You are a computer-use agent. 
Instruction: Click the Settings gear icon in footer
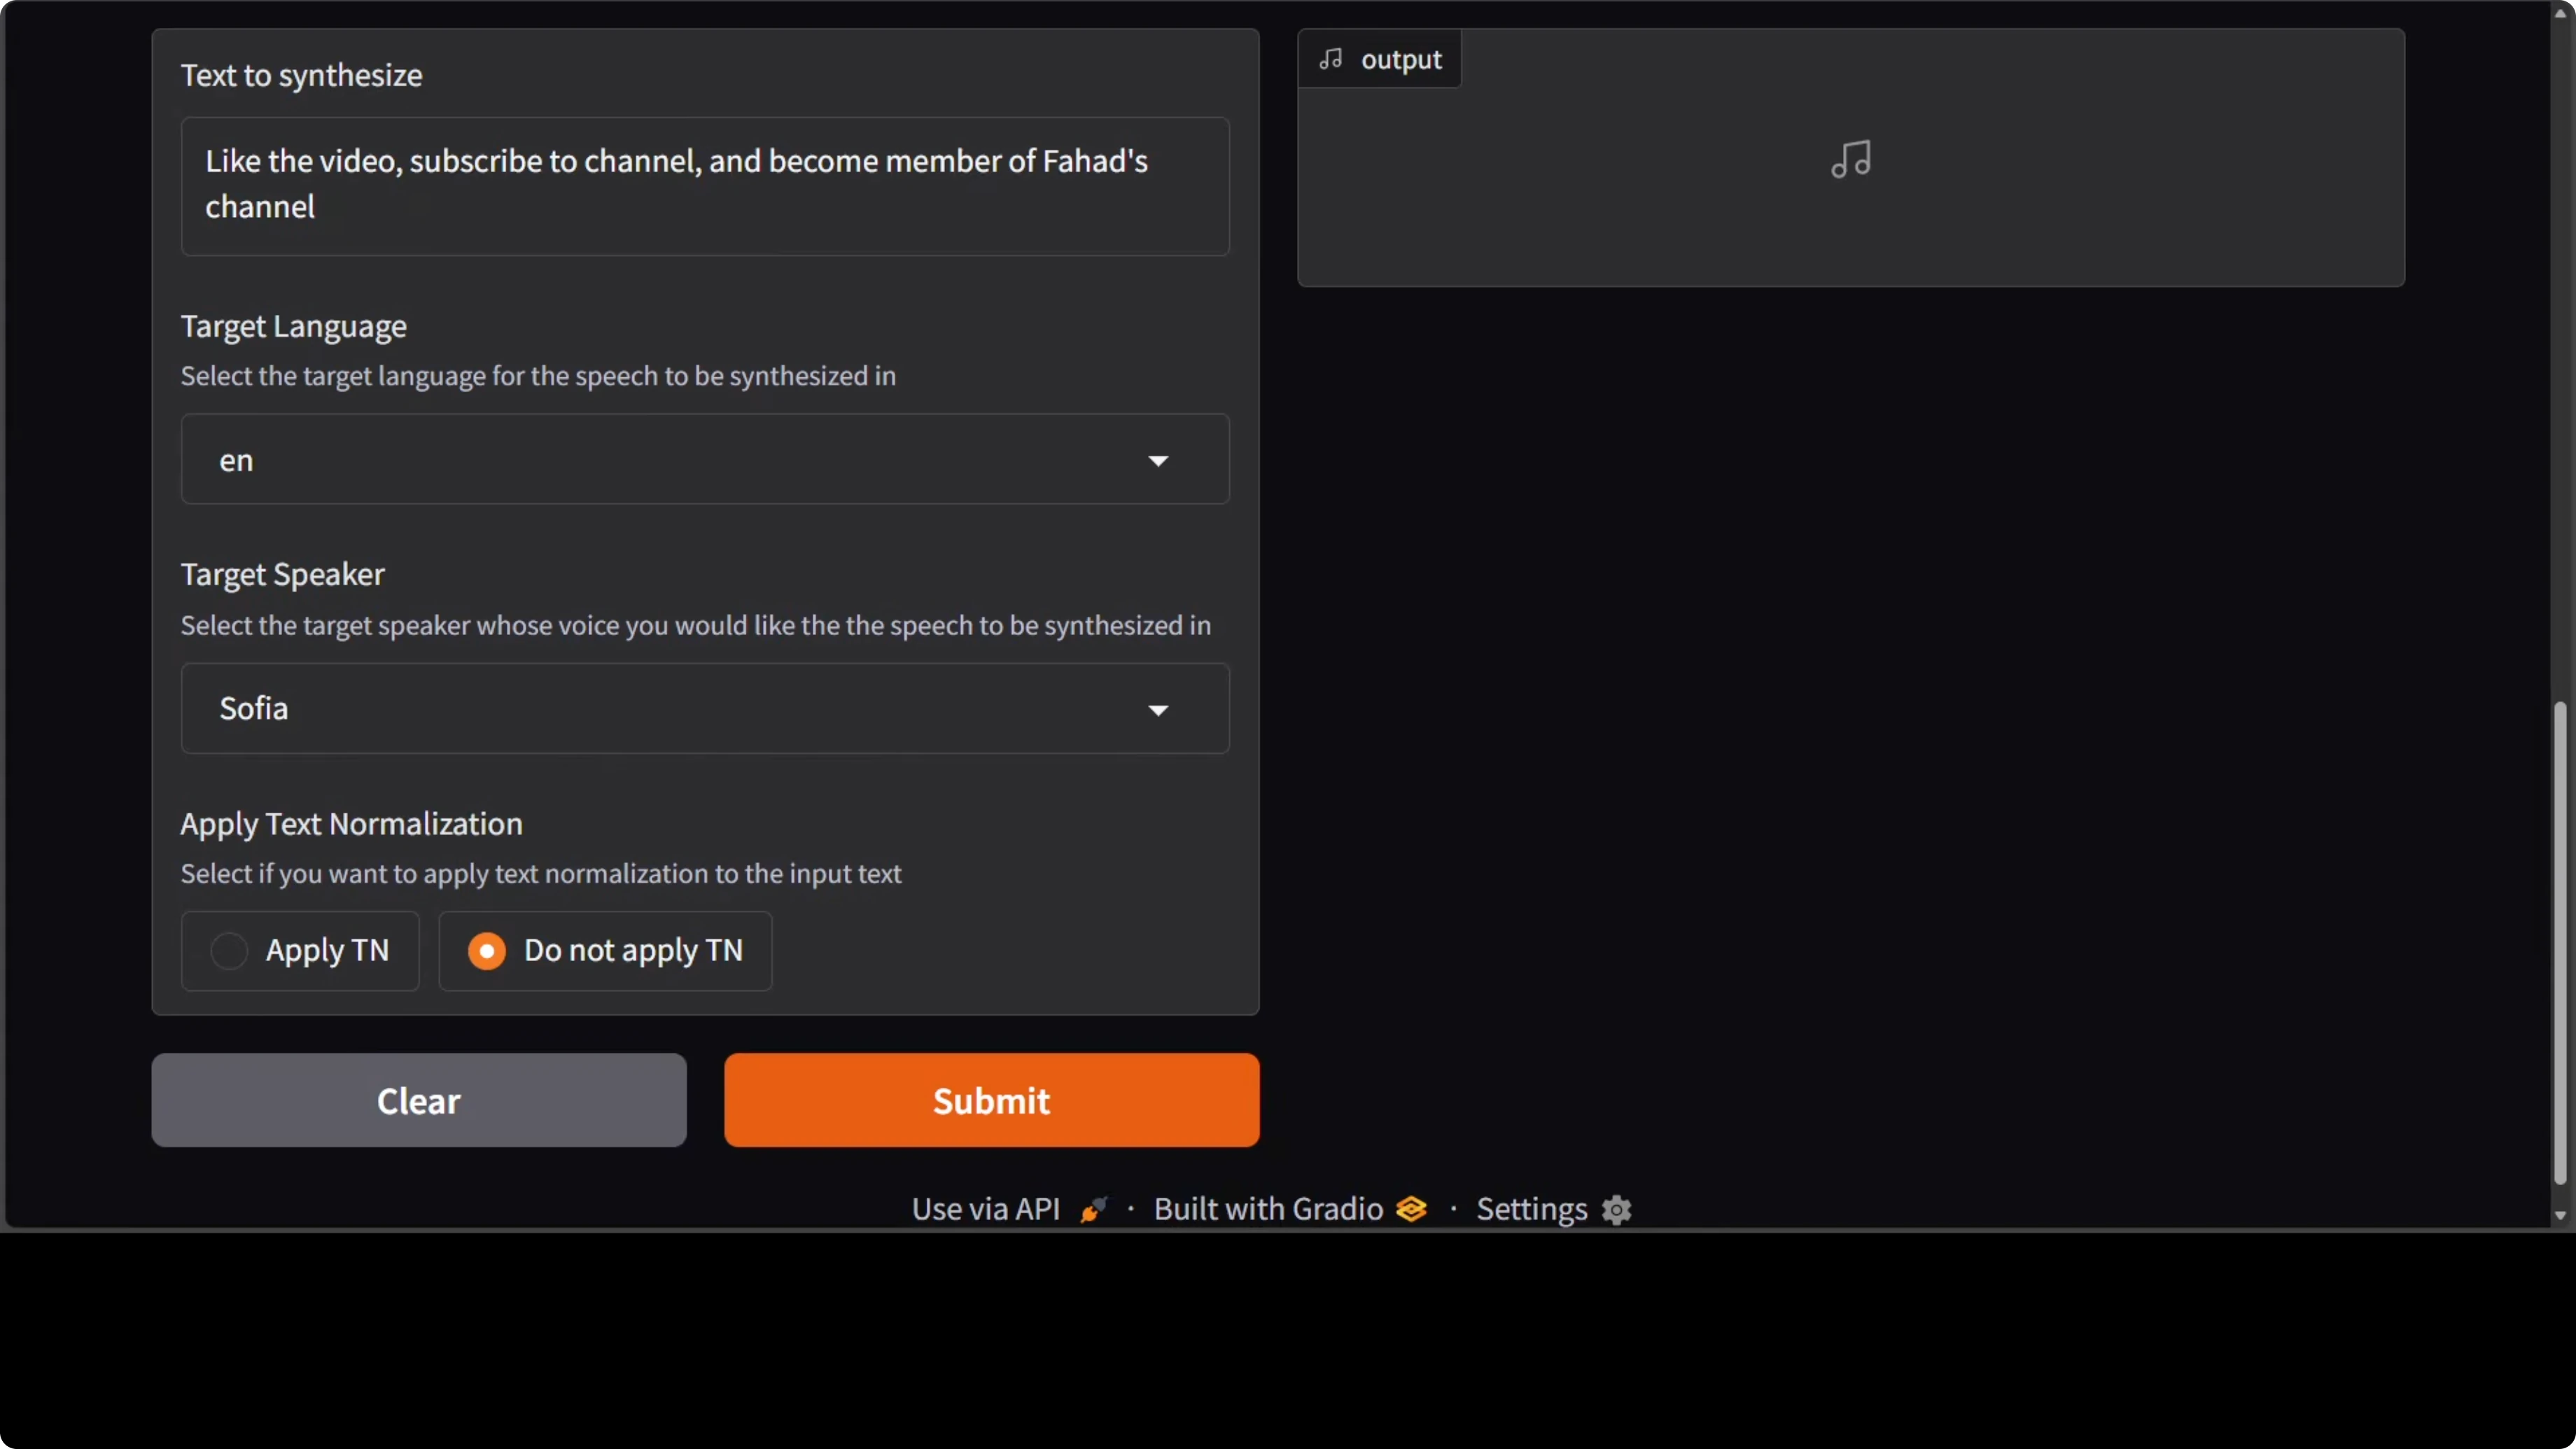(1616, 1210)
